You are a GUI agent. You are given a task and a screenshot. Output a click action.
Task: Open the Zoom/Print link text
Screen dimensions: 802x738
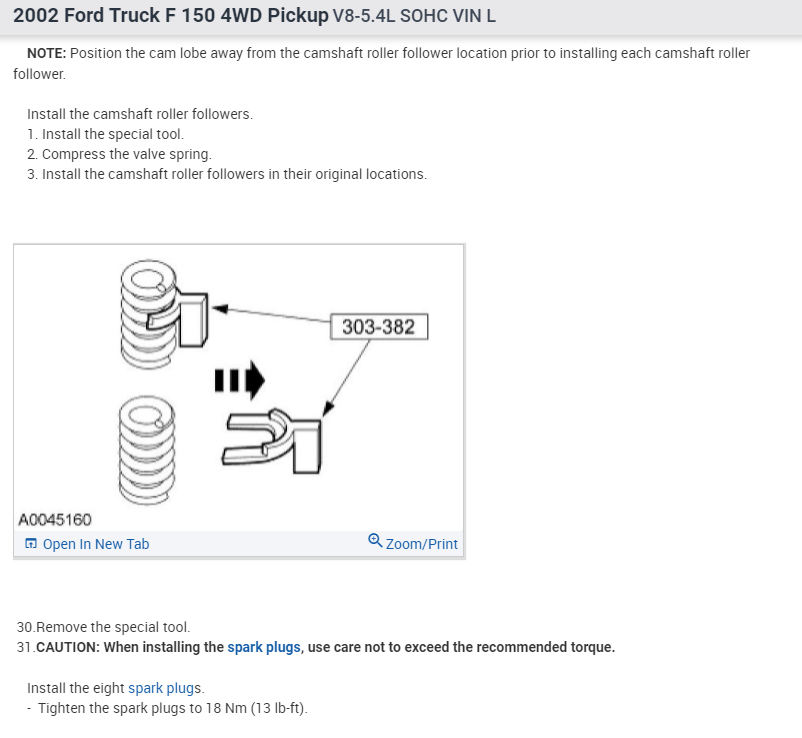point(421,544)
